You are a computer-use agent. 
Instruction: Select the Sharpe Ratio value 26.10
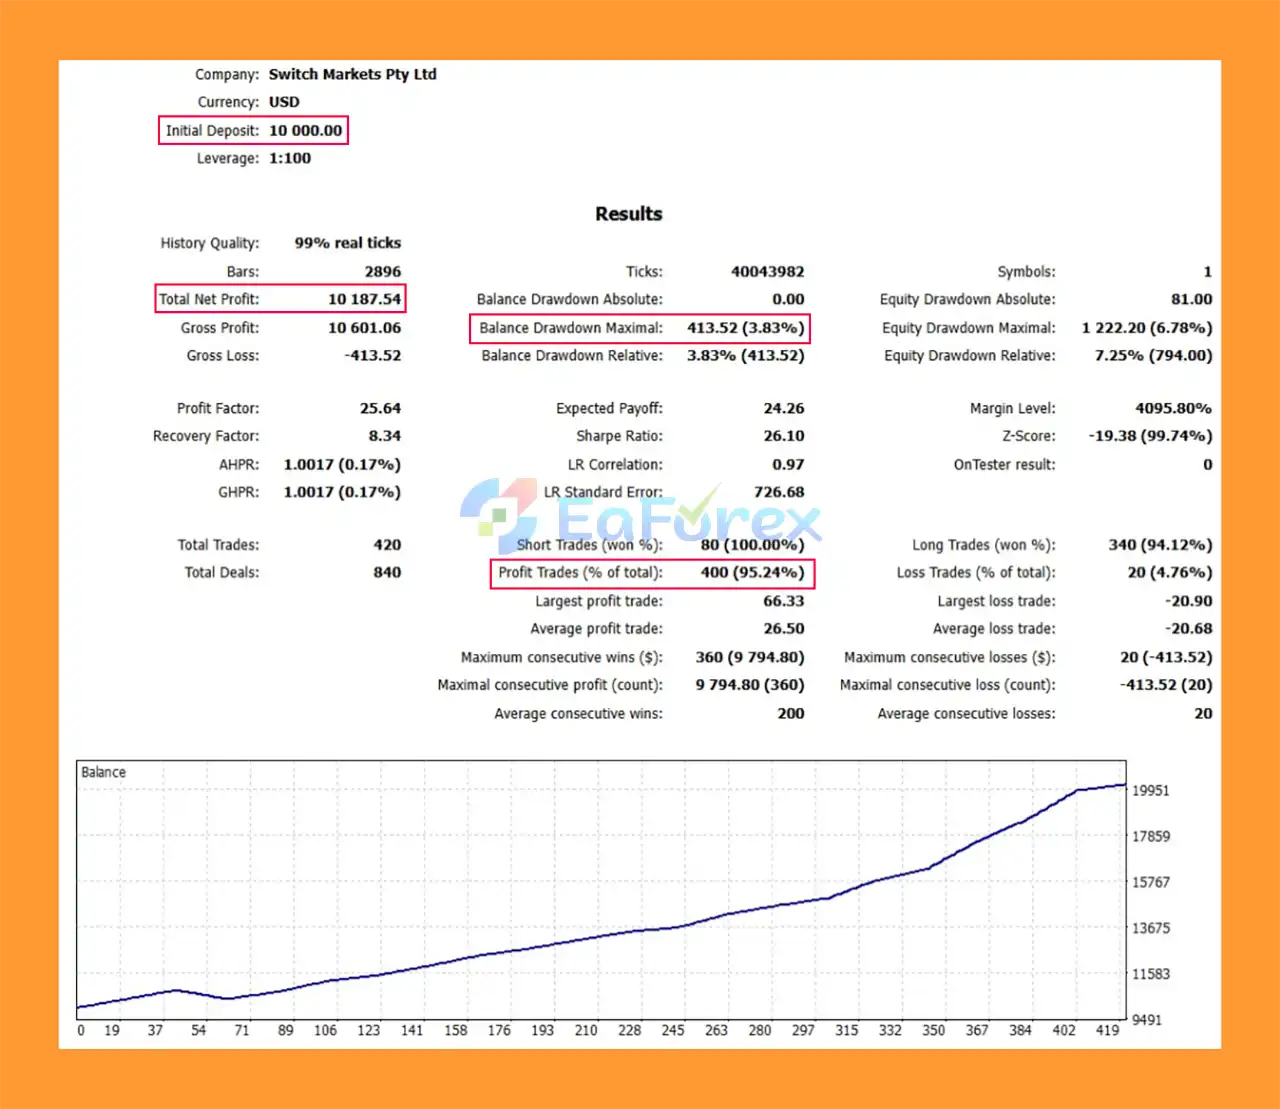pyautogui.click(x=783, y=436)
